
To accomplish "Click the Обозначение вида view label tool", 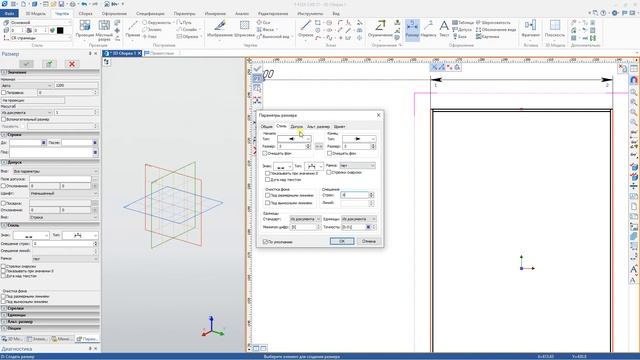I will 496,29.
